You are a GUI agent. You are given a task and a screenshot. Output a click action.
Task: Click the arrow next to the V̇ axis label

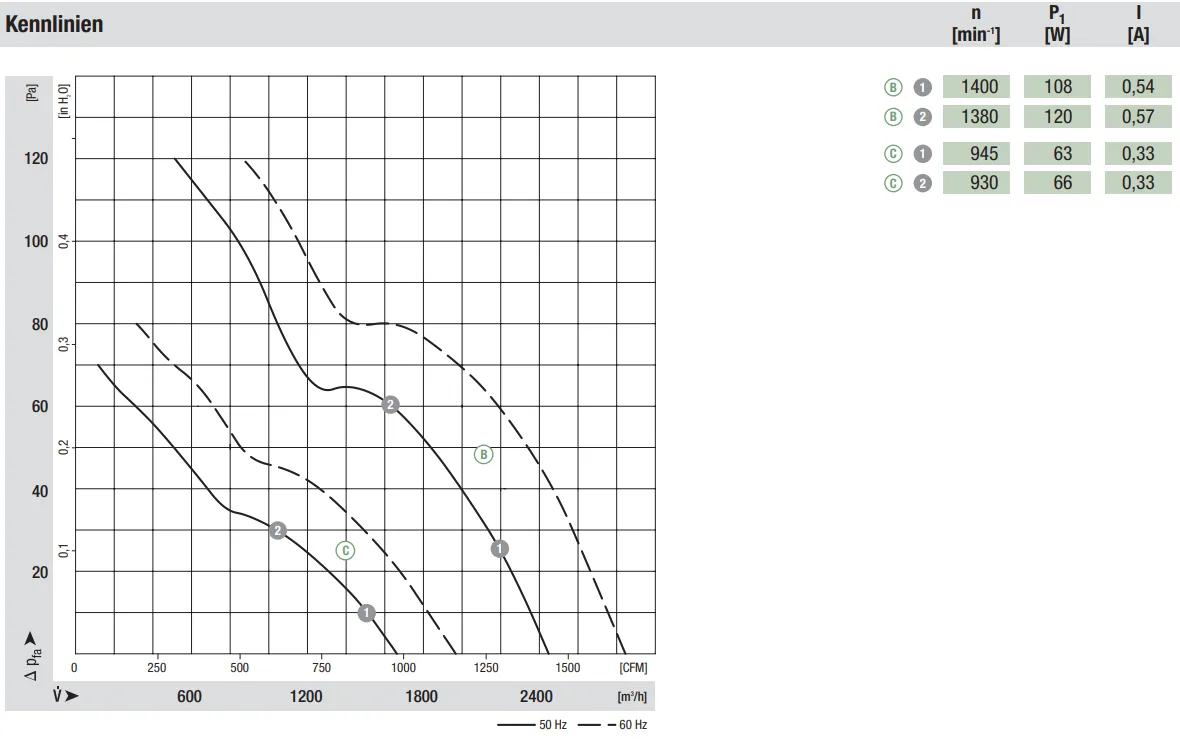point(71,696)
